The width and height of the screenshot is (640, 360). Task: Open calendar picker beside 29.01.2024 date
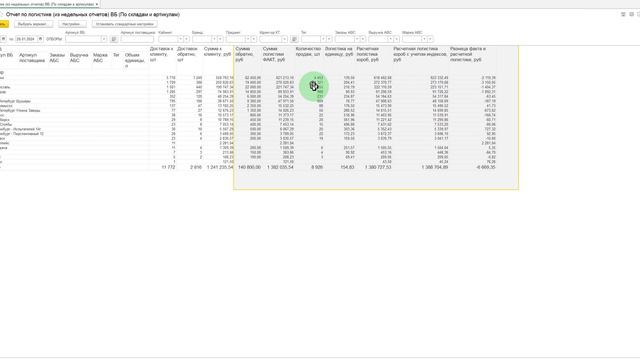[x=40, y=39]
